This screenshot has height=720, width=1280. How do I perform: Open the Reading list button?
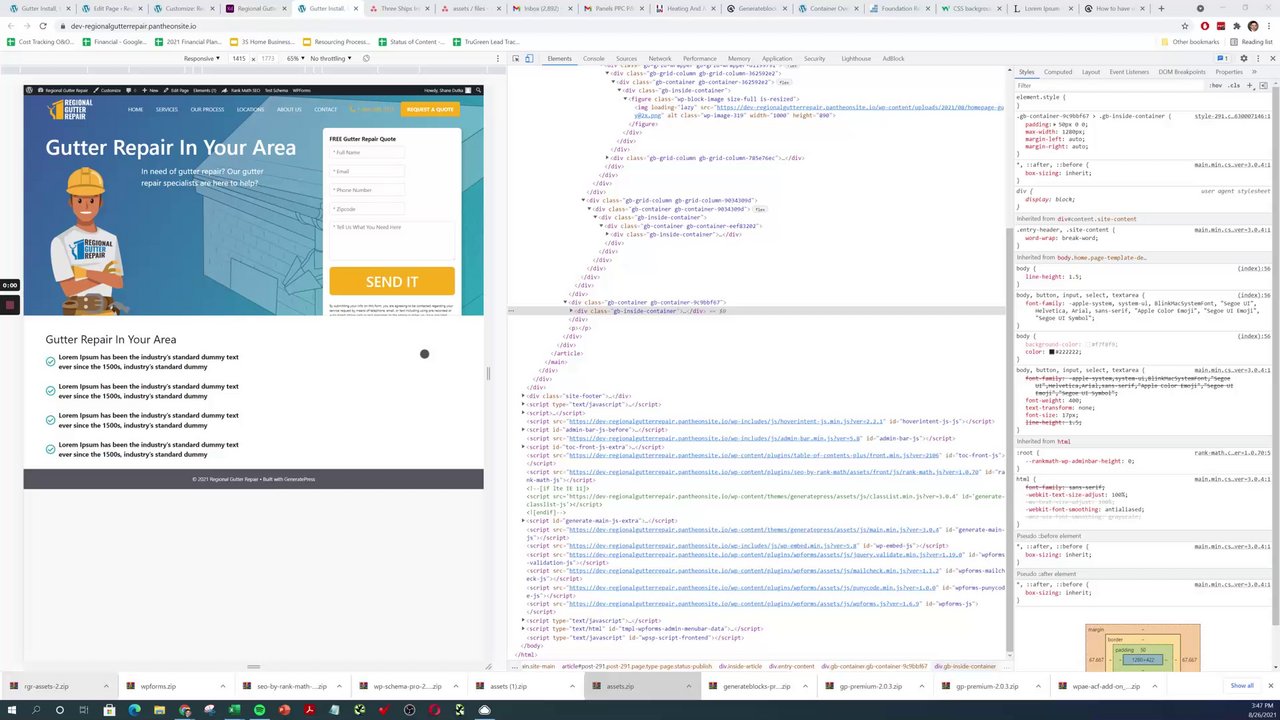pyautogui.click(x=1252, y=42)
